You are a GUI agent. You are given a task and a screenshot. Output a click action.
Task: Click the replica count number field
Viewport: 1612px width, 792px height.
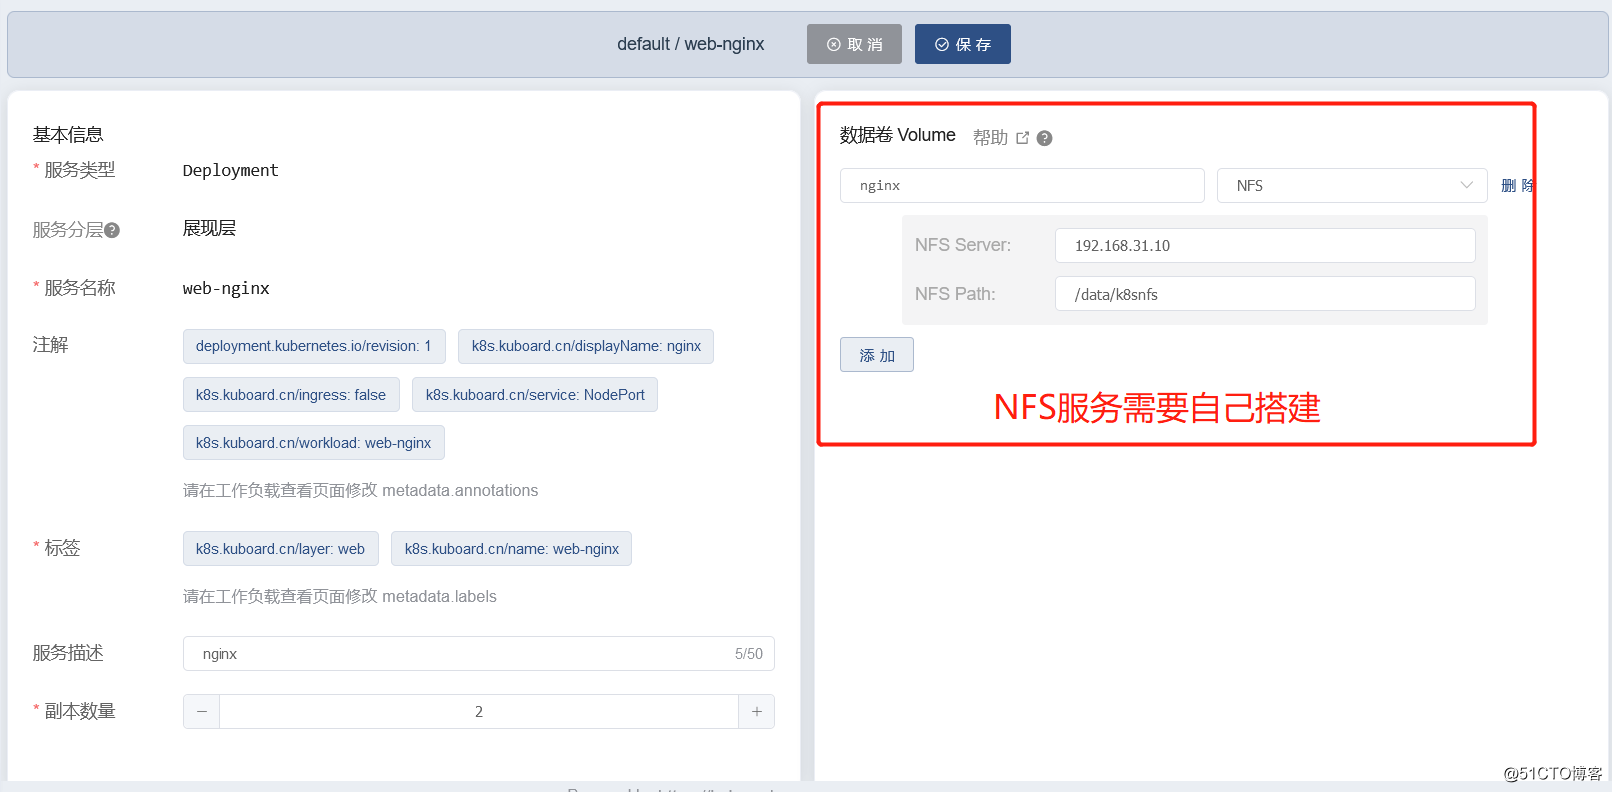click(479, 711)
